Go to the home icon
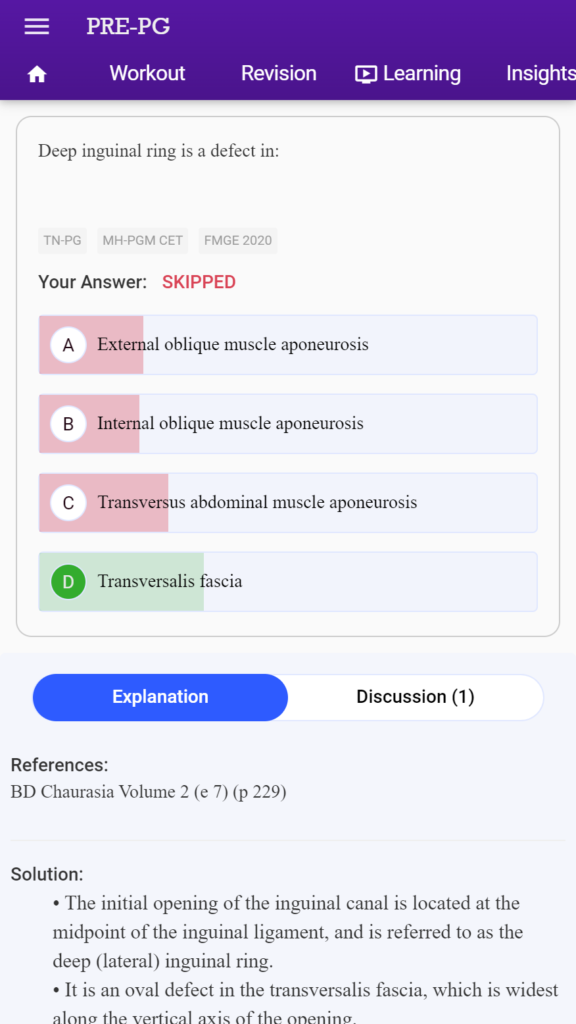Image resolution: width=576 pixels, height=1024 pixels. (37, 74)
